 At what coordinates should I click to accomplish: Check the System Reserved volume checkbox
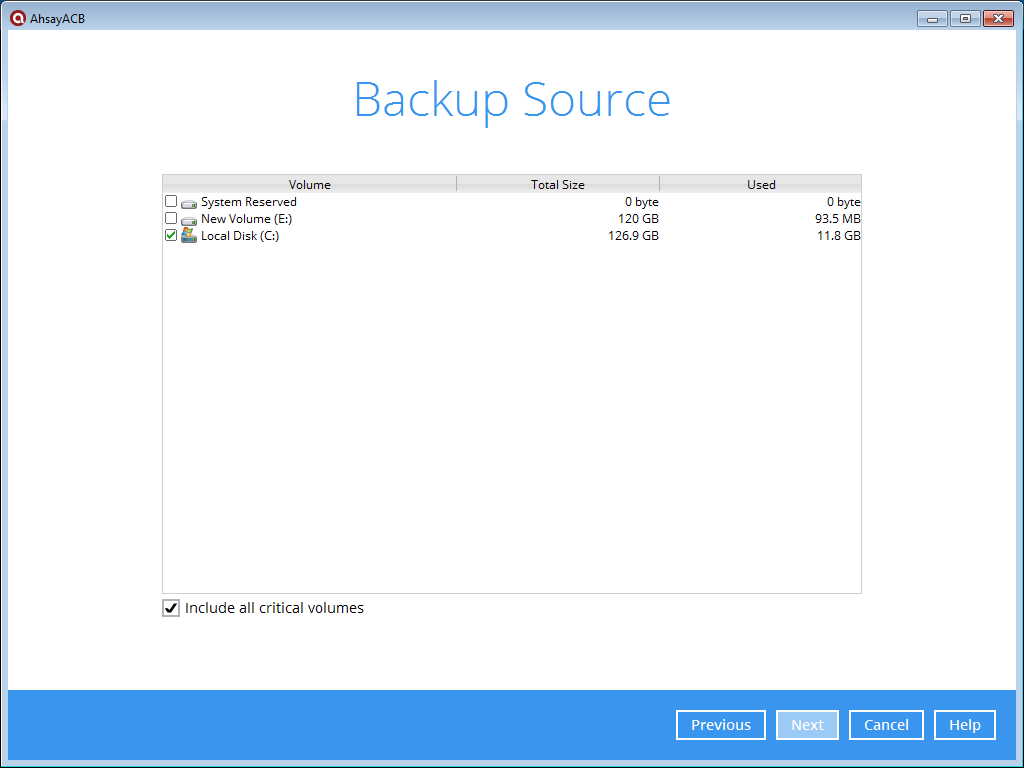[x=171, y=201]
